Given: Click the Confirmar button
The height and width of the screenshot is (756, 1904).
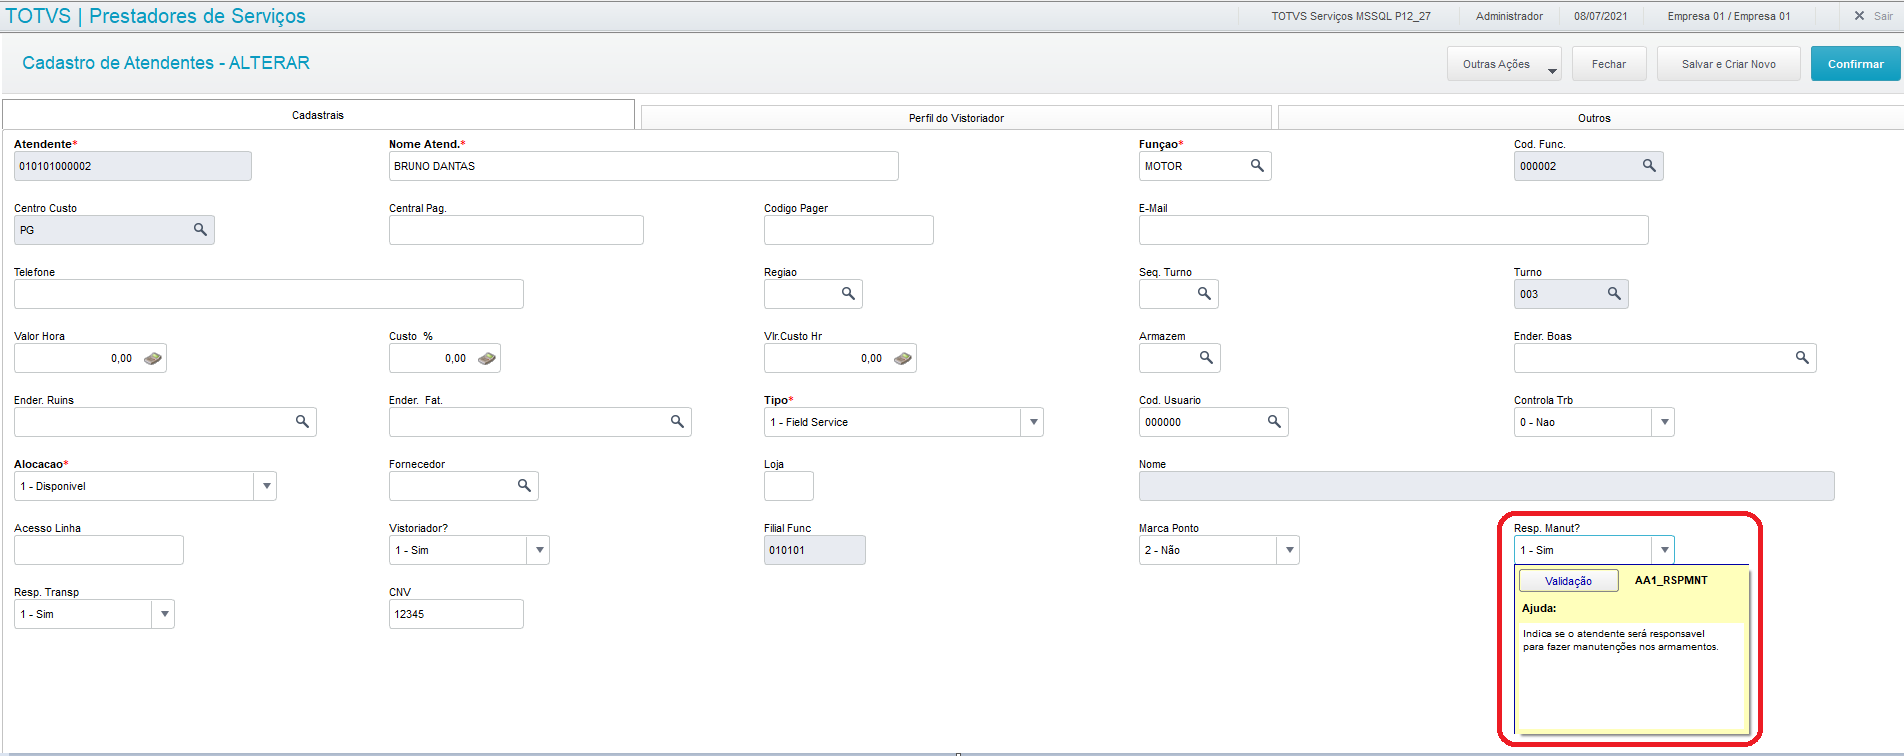Looking at the screenshot, I should point(1856,64).
